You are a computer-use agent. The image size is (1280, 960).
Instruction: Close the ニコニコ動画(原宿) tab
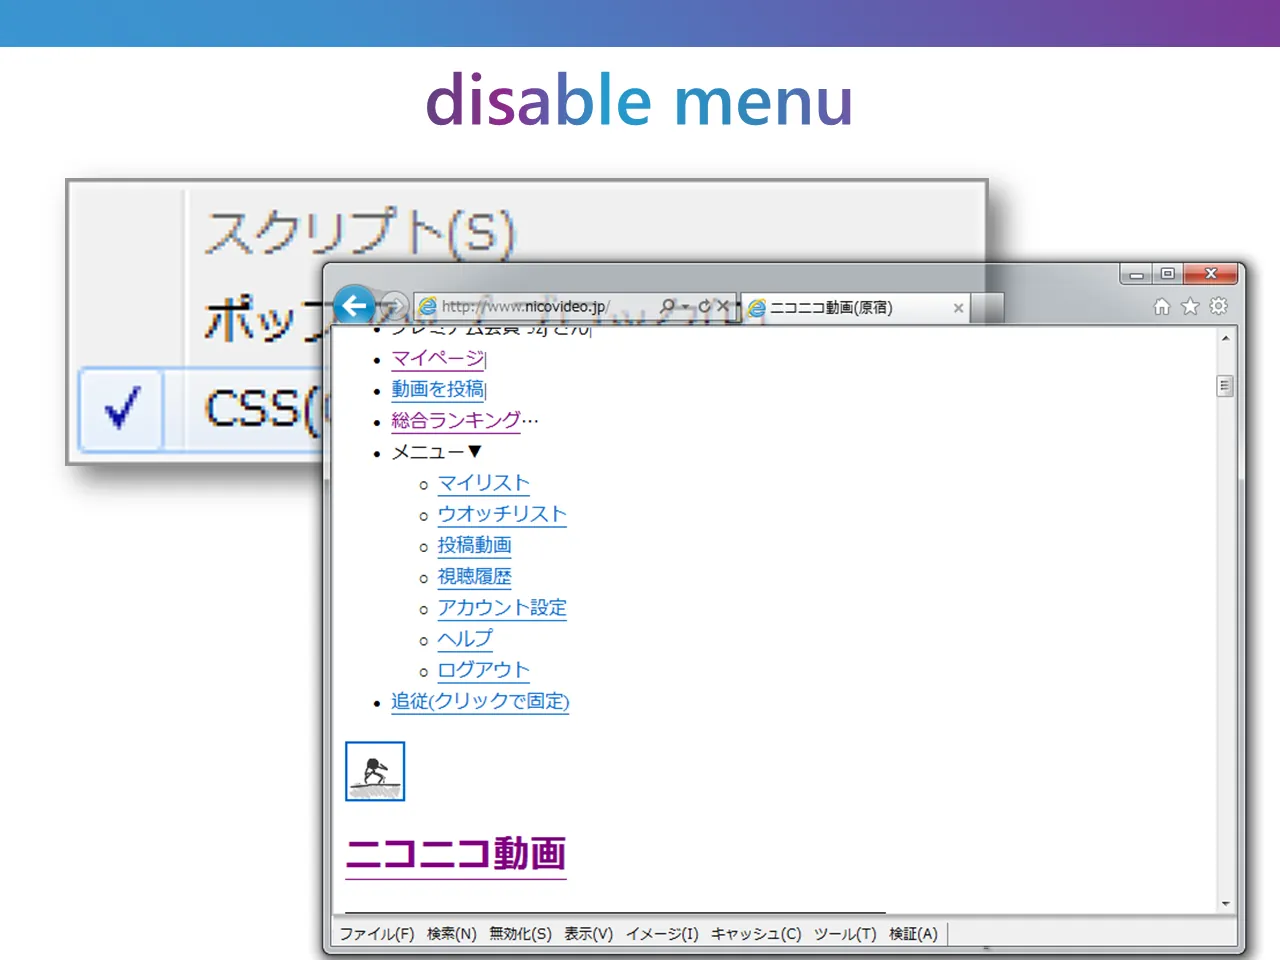click(x=958, y=308)
